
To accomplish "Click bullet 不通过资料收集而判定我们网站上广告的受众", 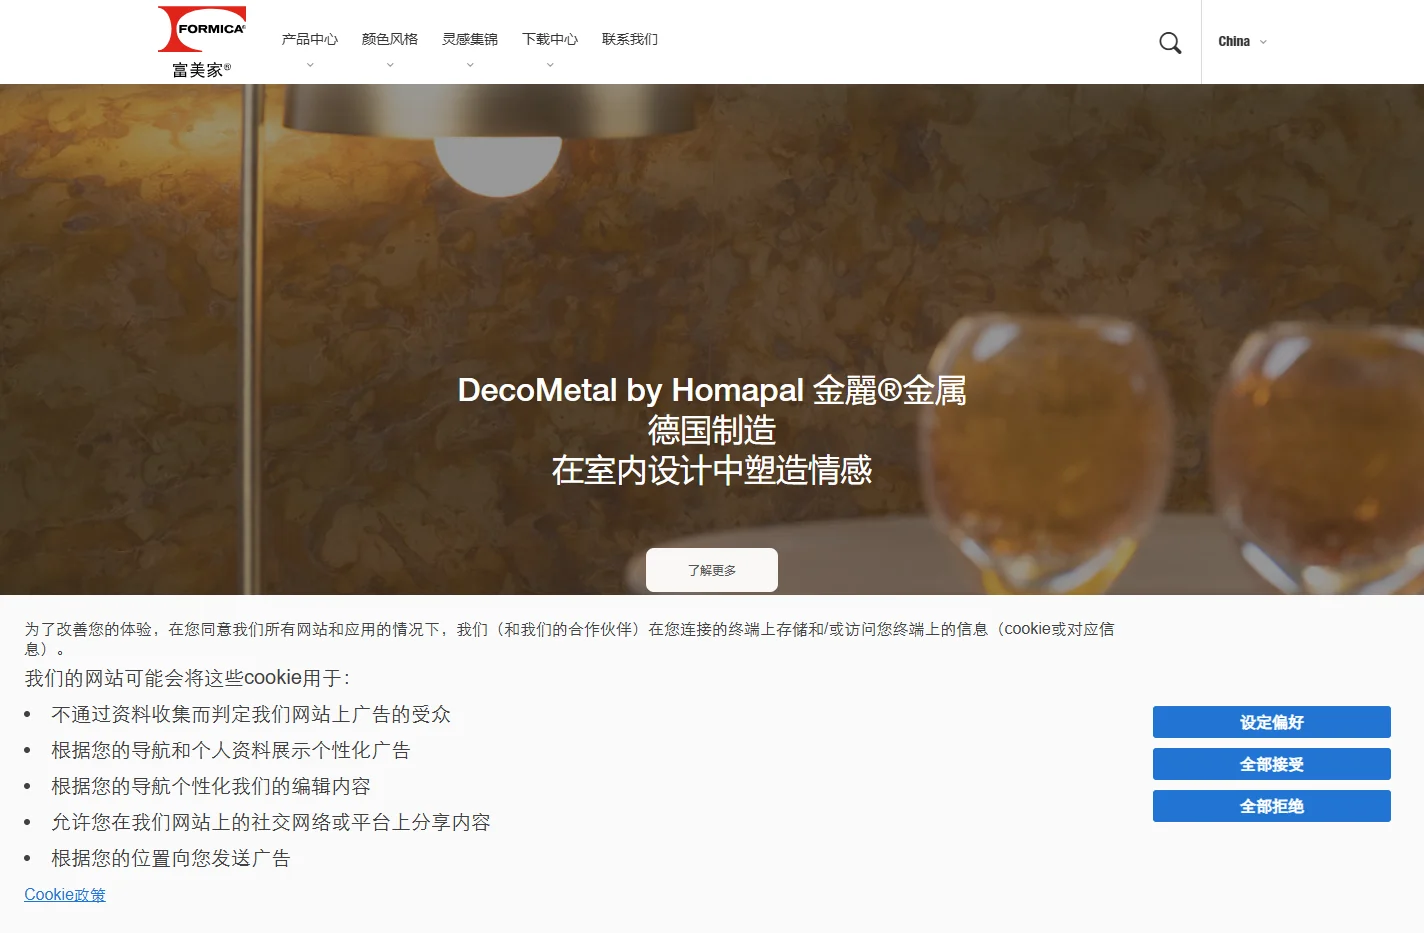I will coord(251,714).
